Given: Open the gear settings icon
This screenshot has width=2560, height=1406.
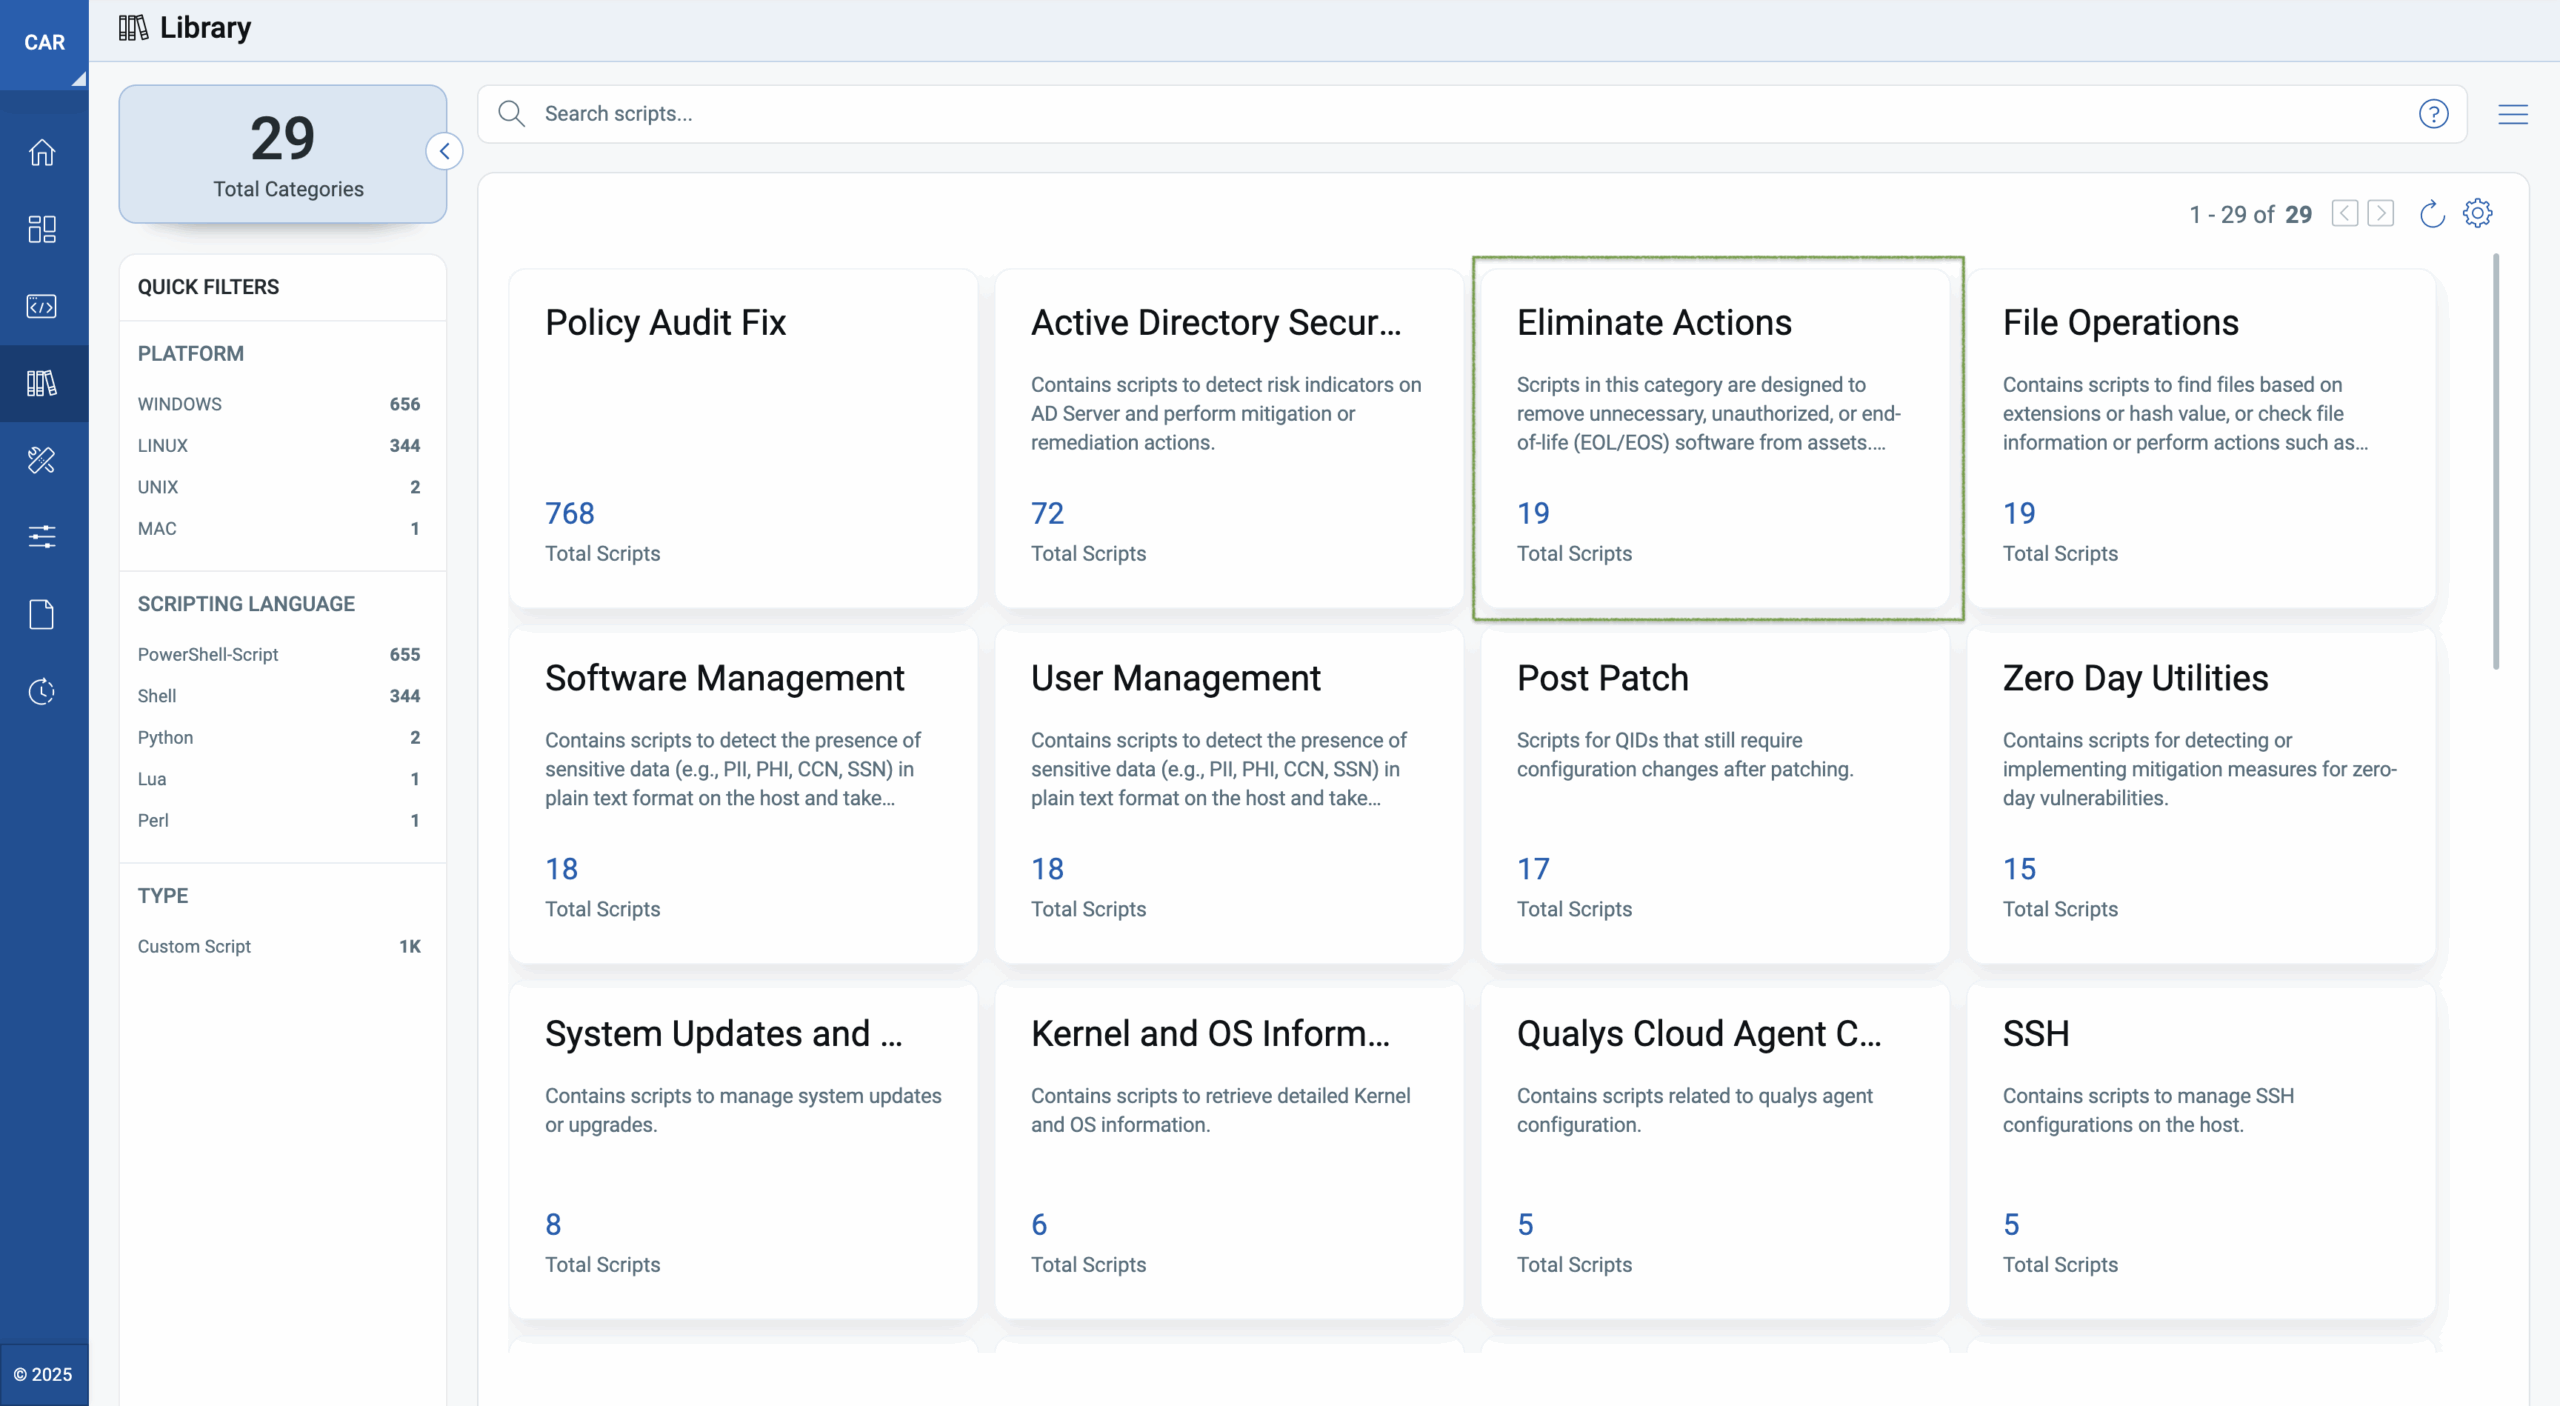Looking at the screenshot, I should pos(2477,213).
